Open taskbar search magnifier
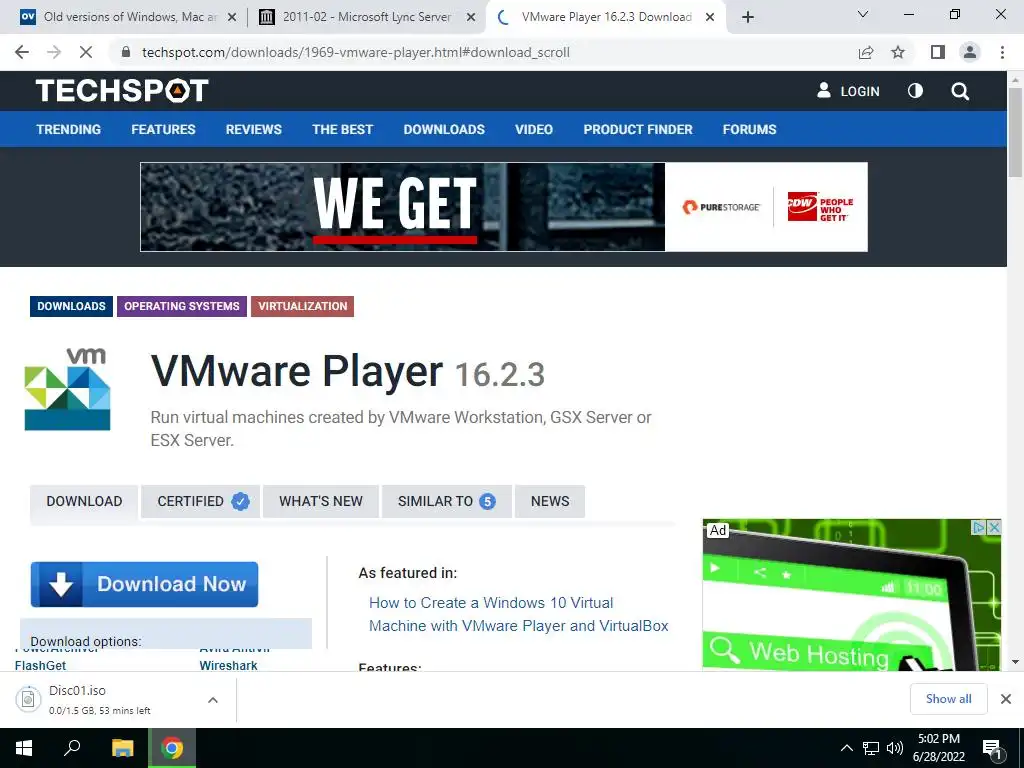Image resolution: width=1024 pixels, height=768 pixels. 72,748
